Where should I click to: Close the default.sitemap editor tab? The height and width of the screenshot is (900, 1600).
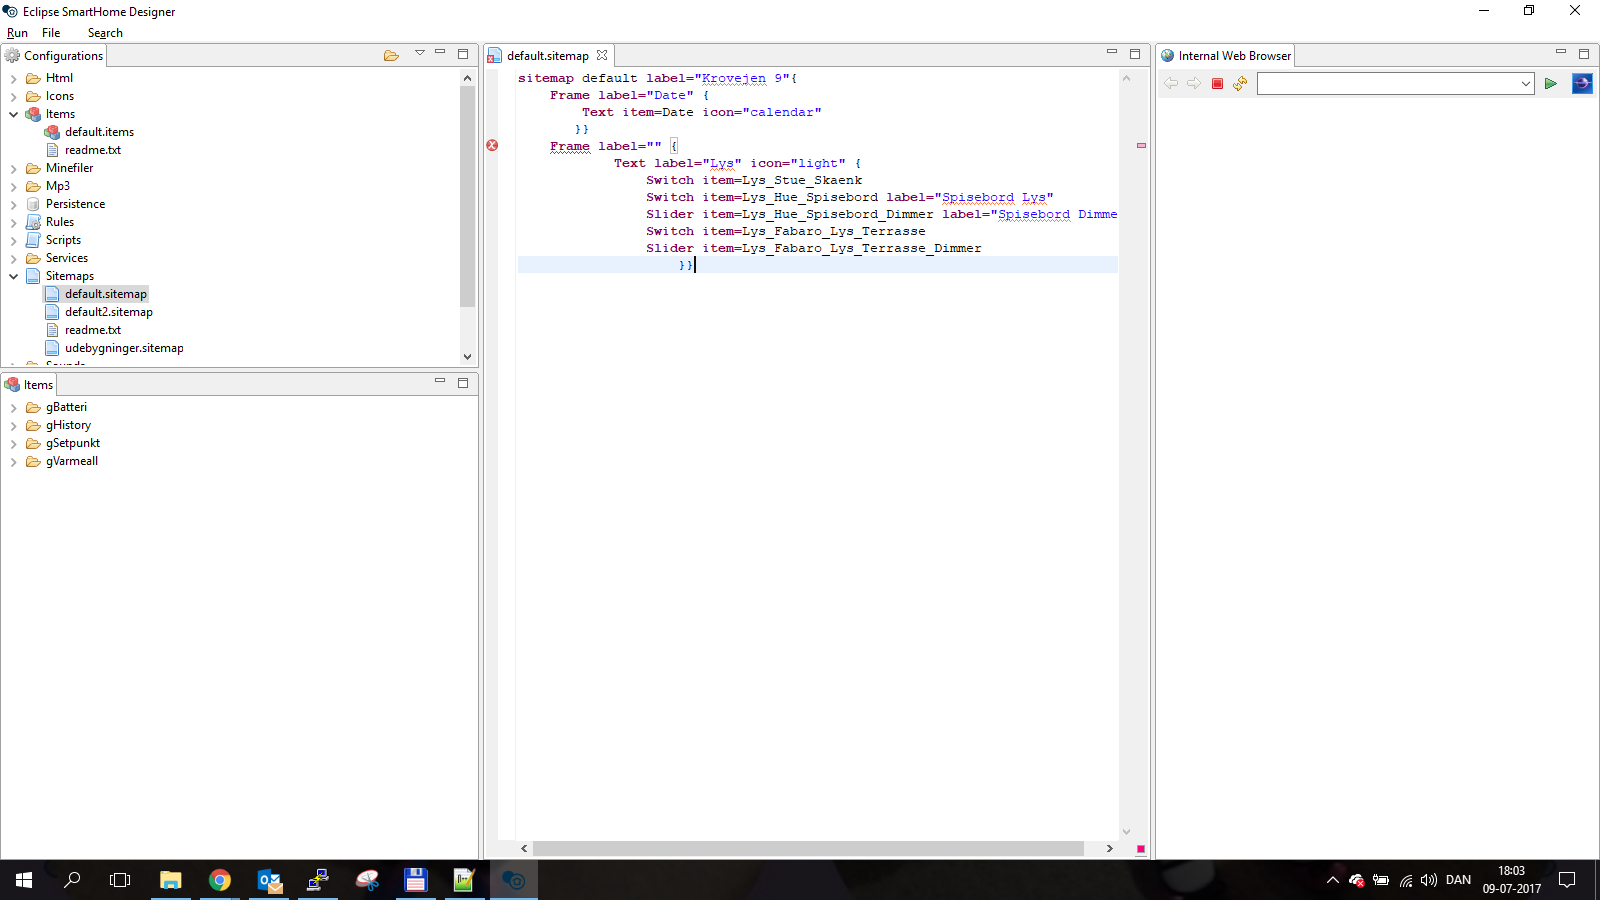pos(602,56)
